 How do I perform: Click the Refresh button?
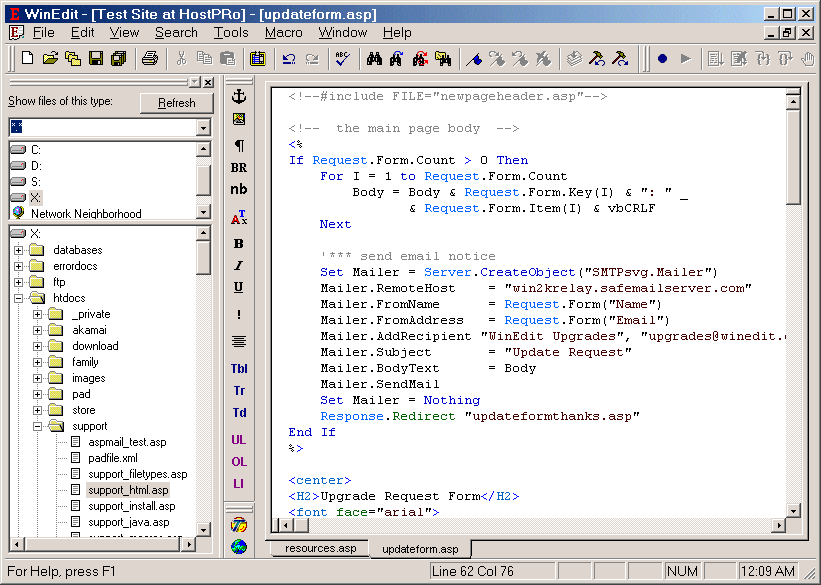176,103
